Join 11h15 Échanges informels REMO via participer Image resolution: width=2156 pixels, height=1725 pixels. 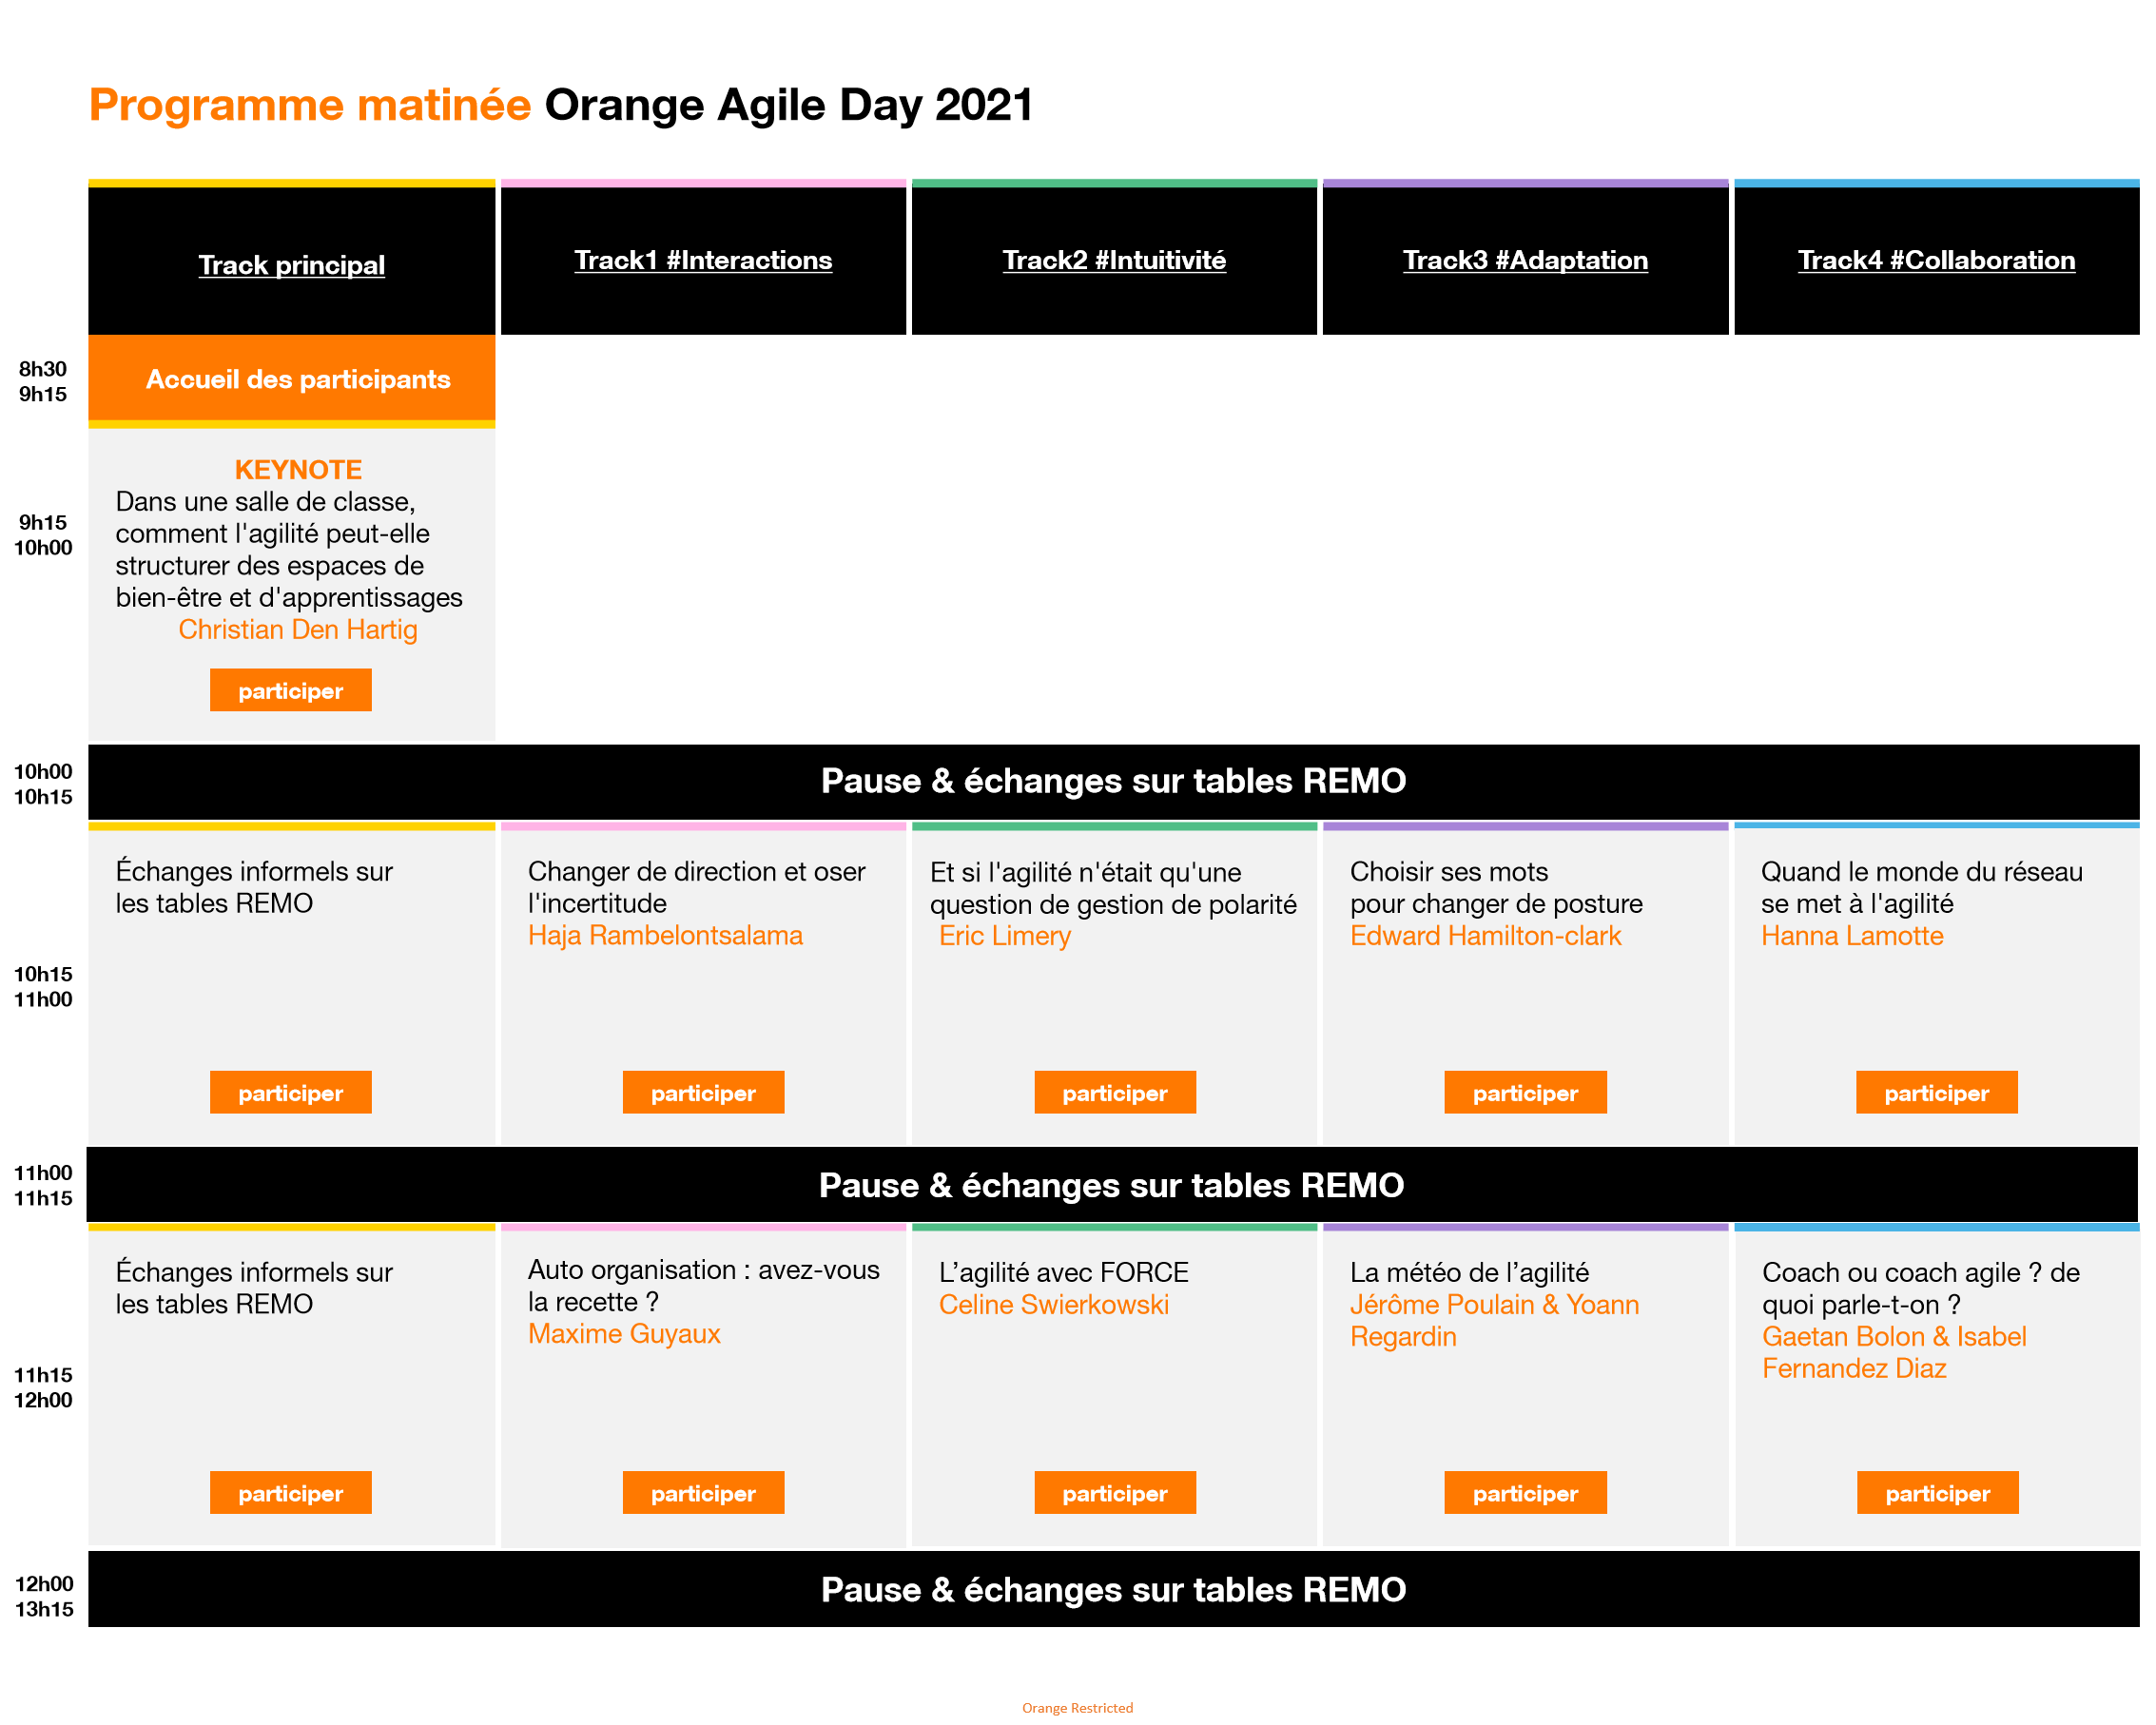(290, 1492)
